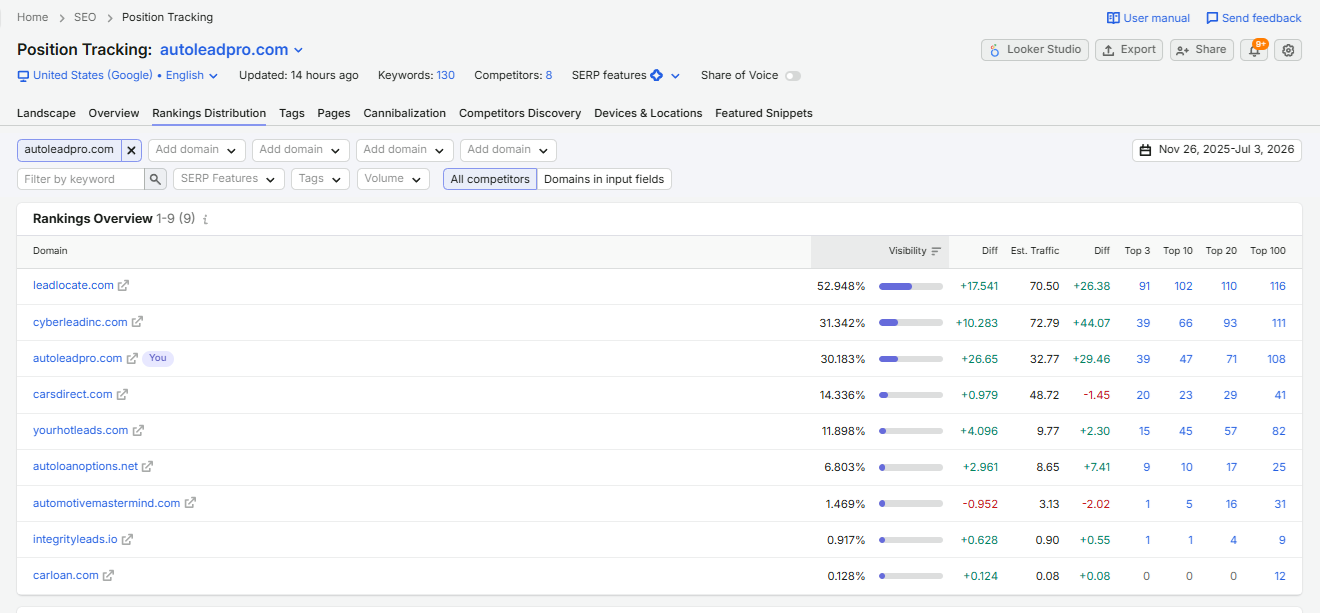Switch to the Featured Snippets tab
Screen dimensions: 1320x613
pos(764,113)
